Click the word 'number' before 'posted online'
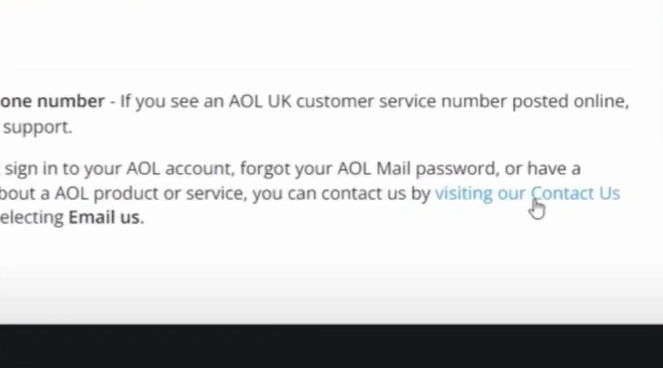 pos(474,102)
